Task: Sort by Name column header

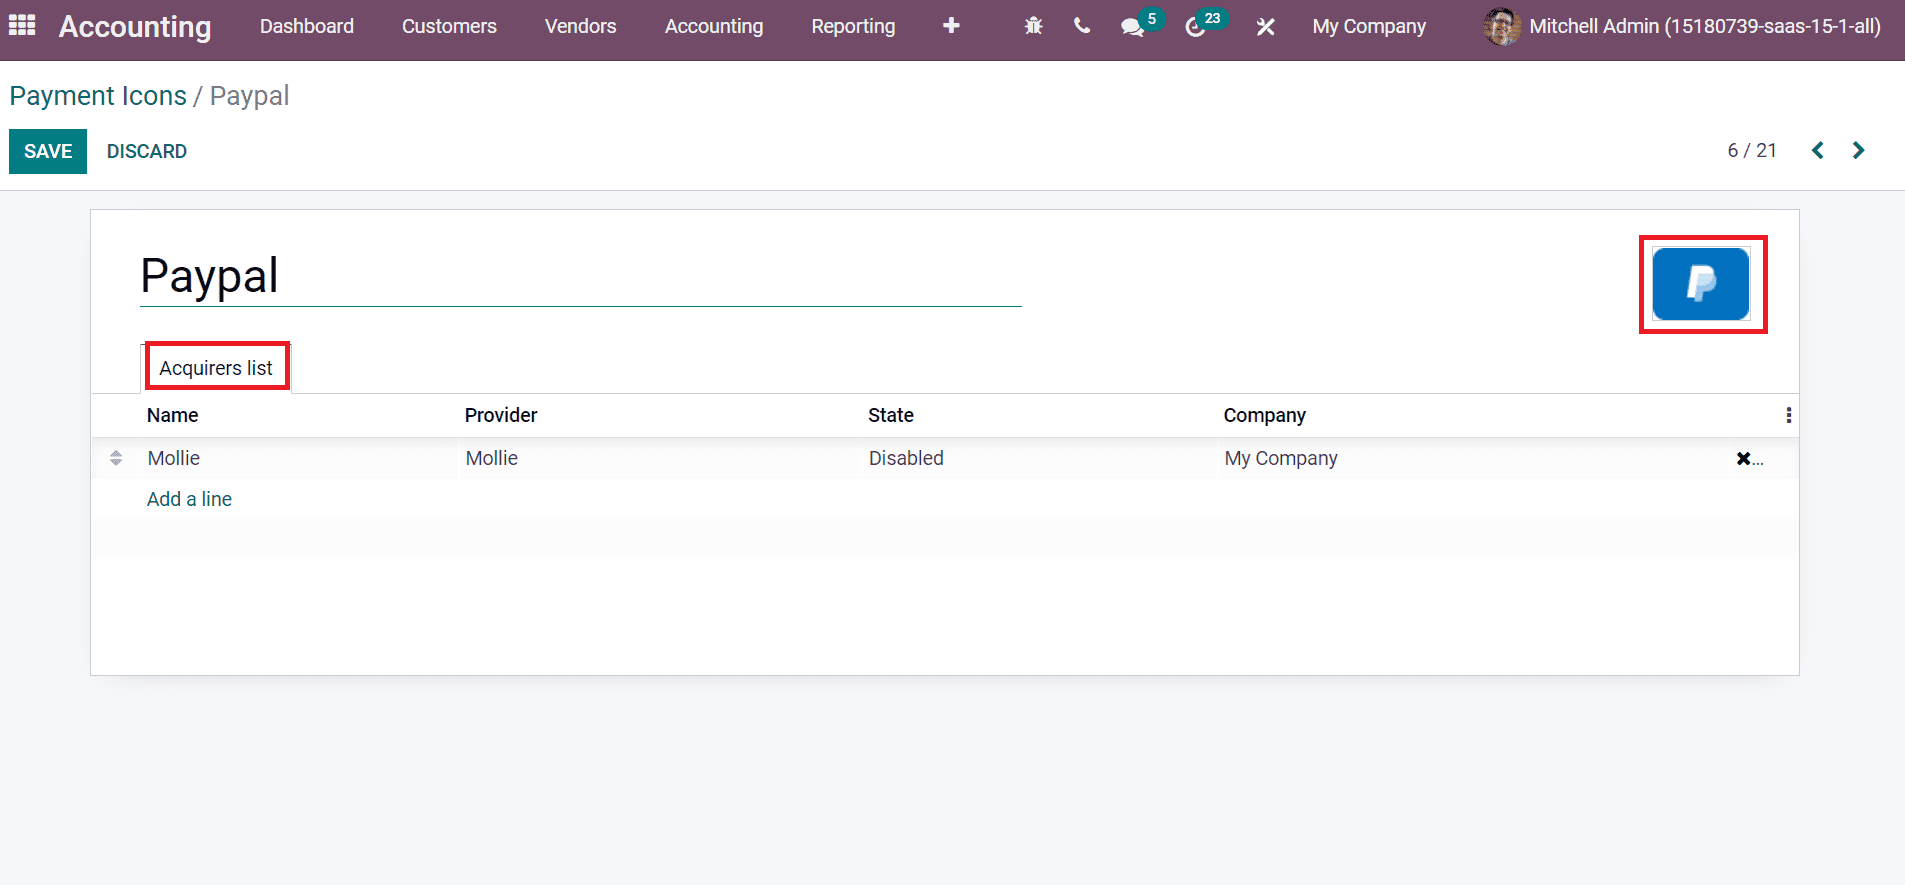Action: click(172, 415)
